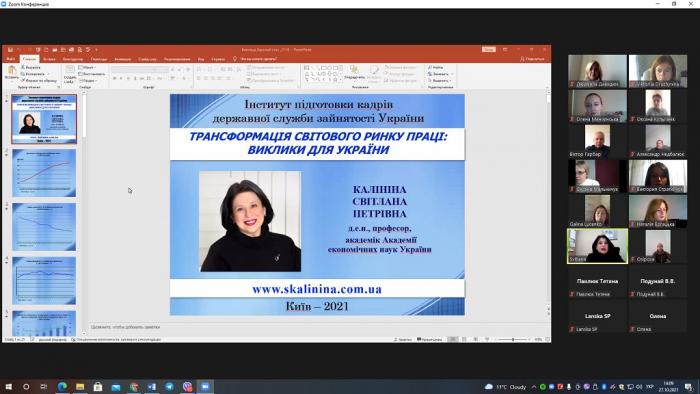This screenshot has width=700, height=394.
Task: Click the www.skalinina.com.ua link on slide
Action: point(317,289)
